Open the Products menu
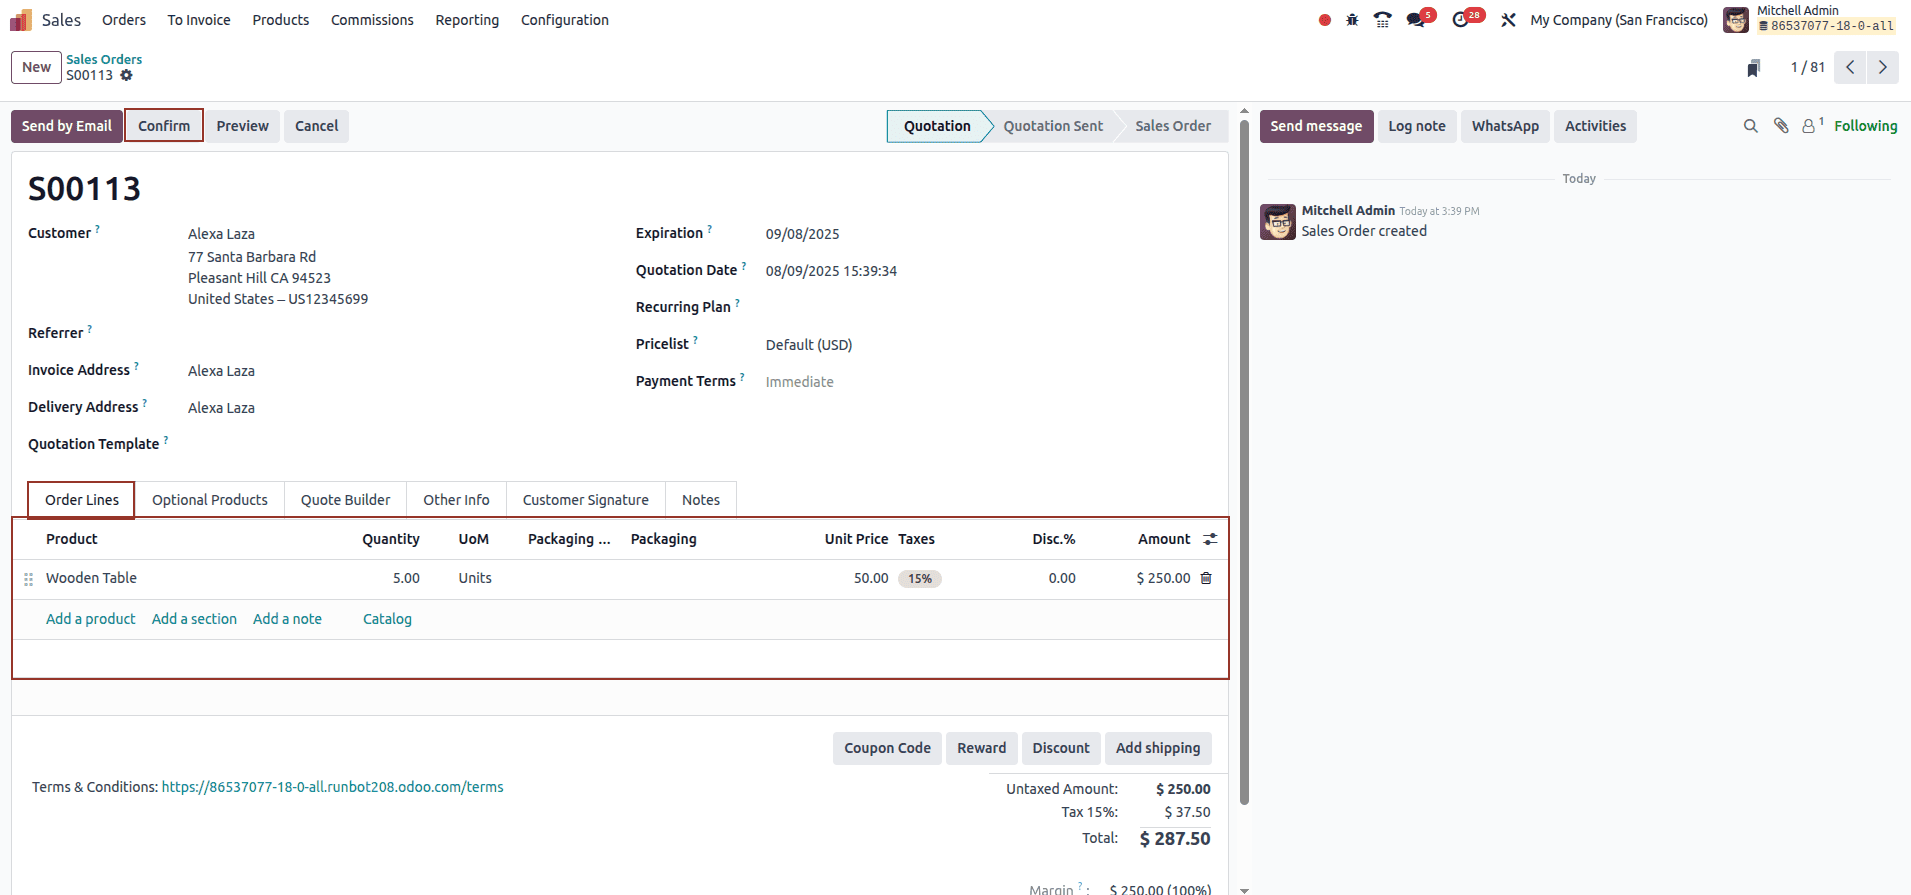Viewport: 1911px width, 895px height. tap(281, 20)
